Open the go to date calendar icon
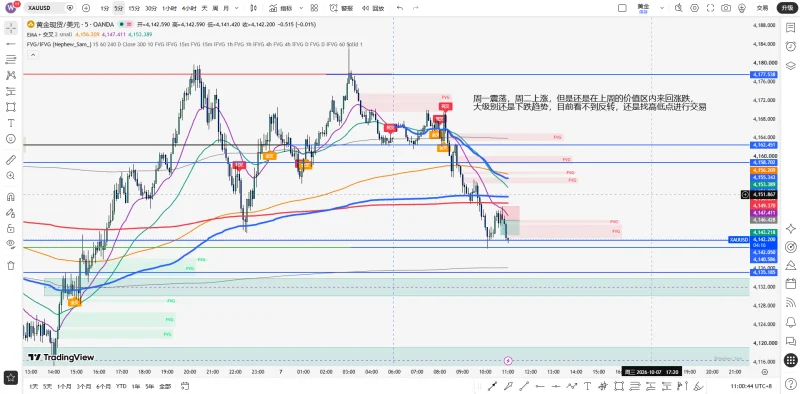The image size is (800, 394). pyautogui.click(x=185, y=385)
